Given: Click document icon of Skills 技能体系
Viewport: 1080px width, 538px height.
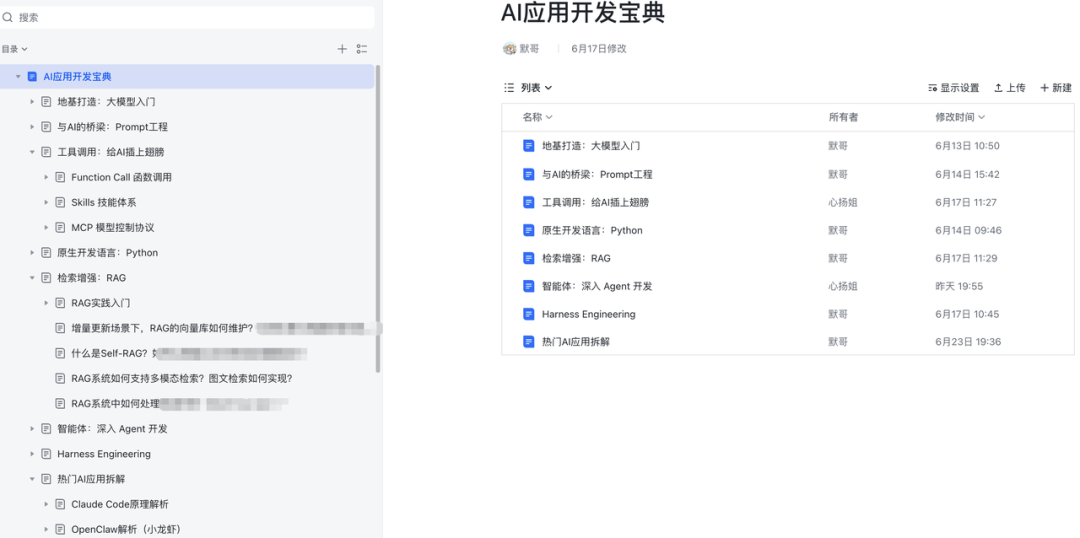Looking at the screenshot, I should pos(60,203).
